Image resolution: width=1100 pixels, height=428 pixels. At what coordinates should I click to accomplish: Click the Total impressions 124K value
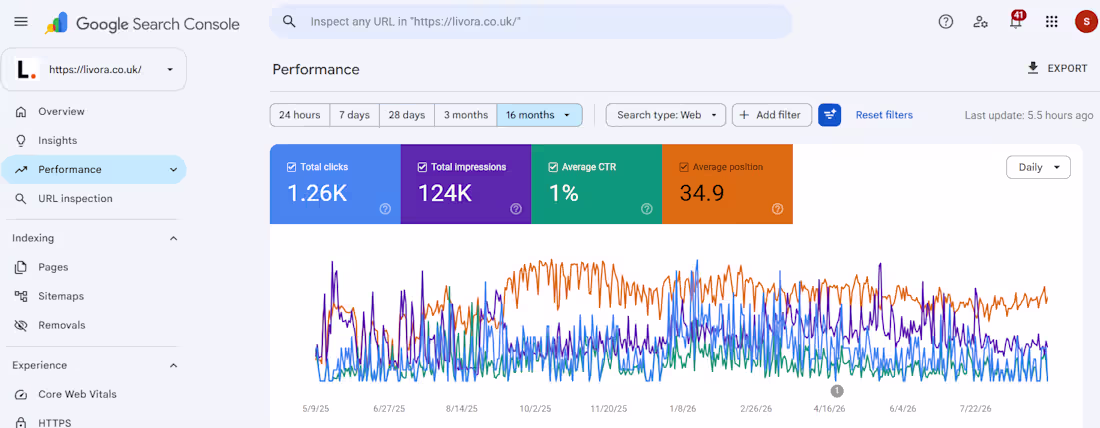(x=445, y=193)
